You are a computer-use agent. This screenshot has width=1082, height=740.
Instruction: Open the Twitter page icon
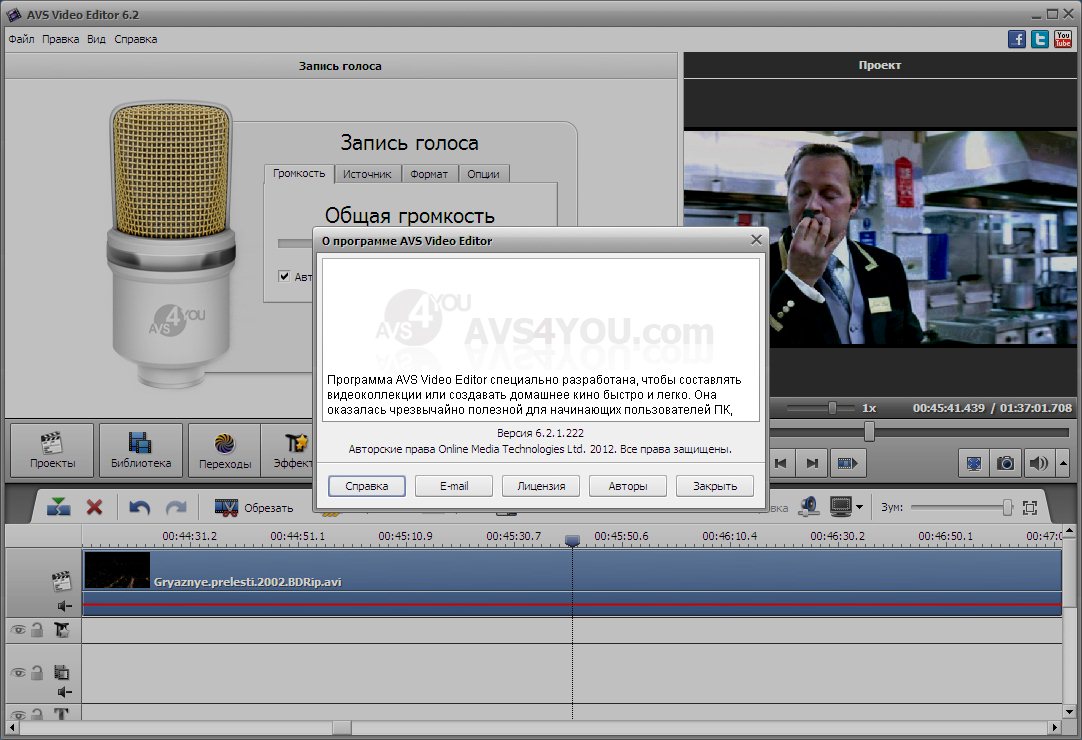1040,39
